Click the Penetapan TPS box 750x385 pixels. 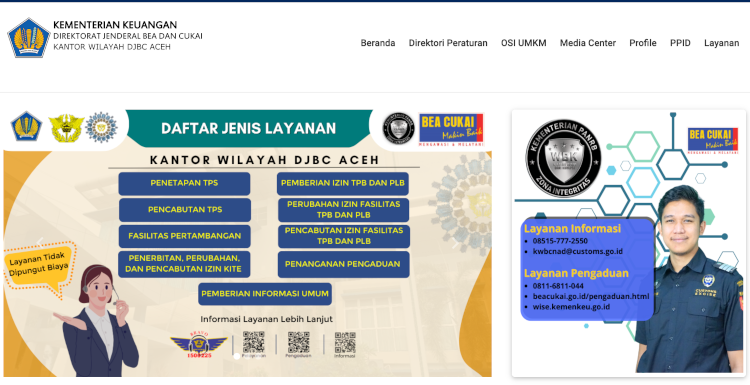point(184,184)
